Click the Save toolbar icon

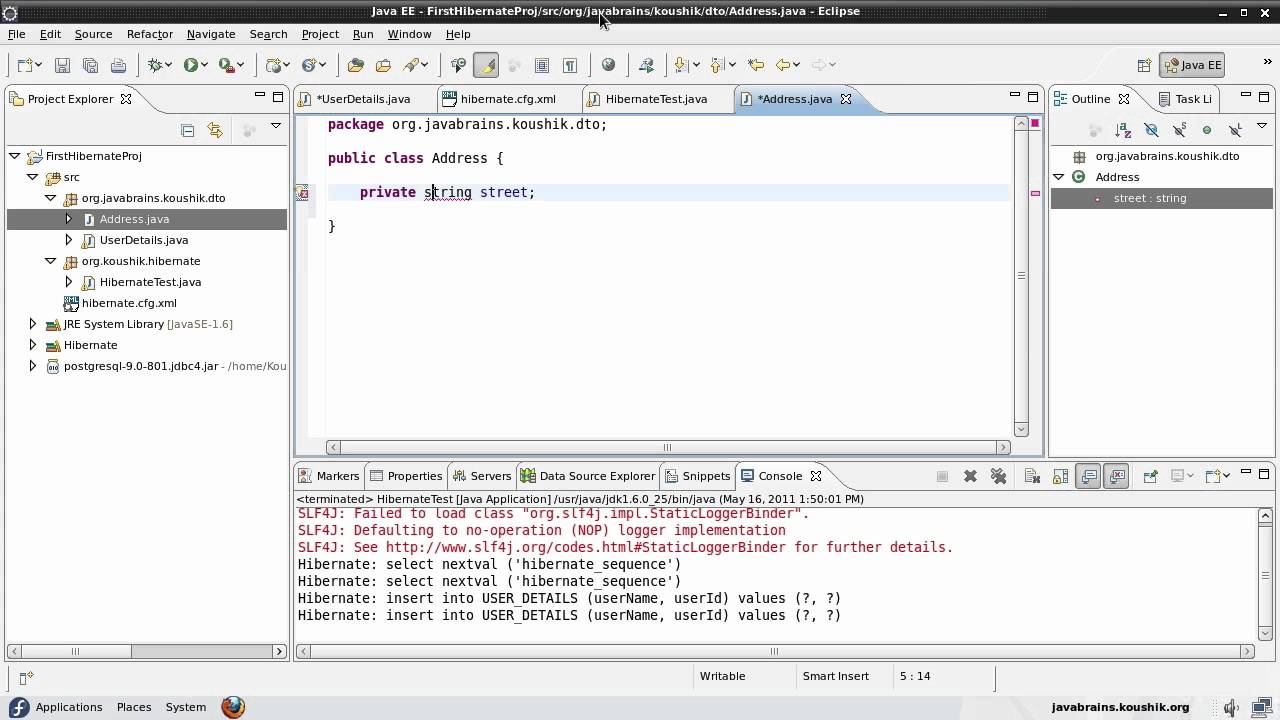(x=62, y=65)
